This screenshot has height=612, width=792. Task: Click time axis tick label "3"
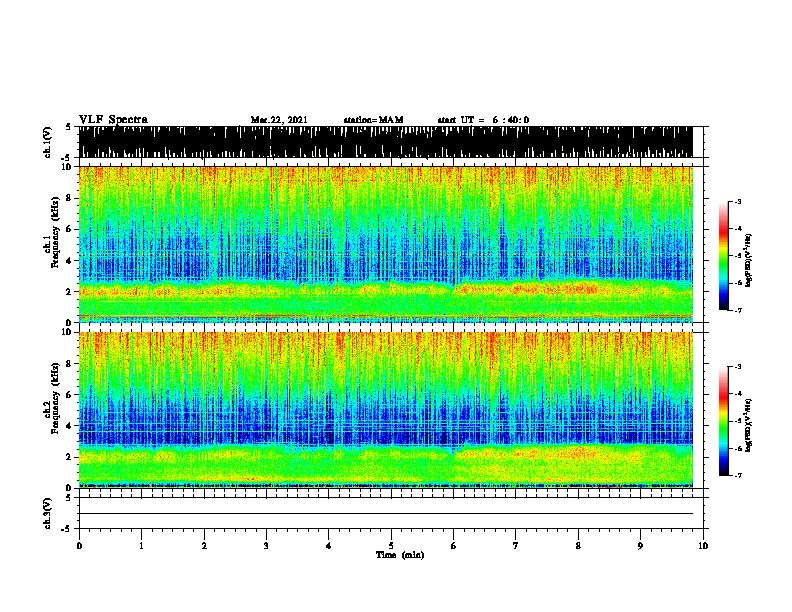pos(266,545)
